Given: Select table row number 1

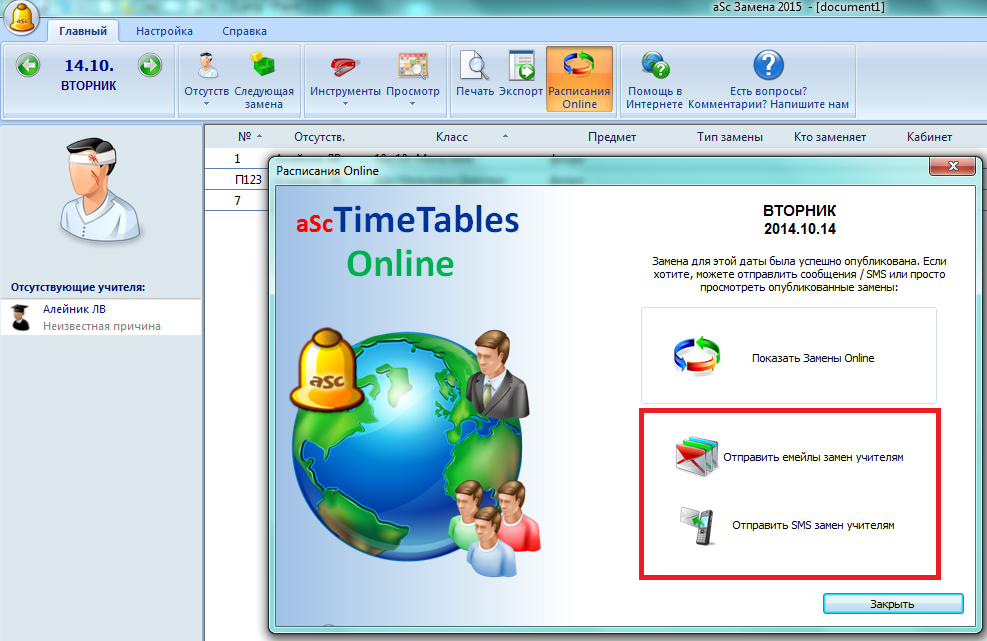Looking at the screenshot, I should click(237, 159).
